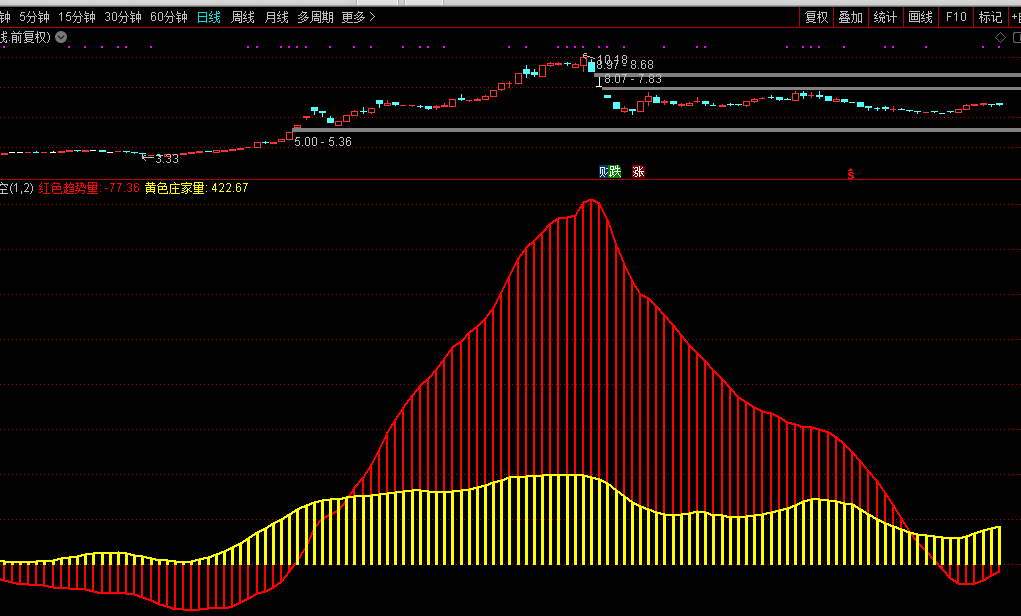Image resolution: width=1021 pixels, height=616 pixels.
Task: Select the 30分钟 chart period
Action: [123, 17]
